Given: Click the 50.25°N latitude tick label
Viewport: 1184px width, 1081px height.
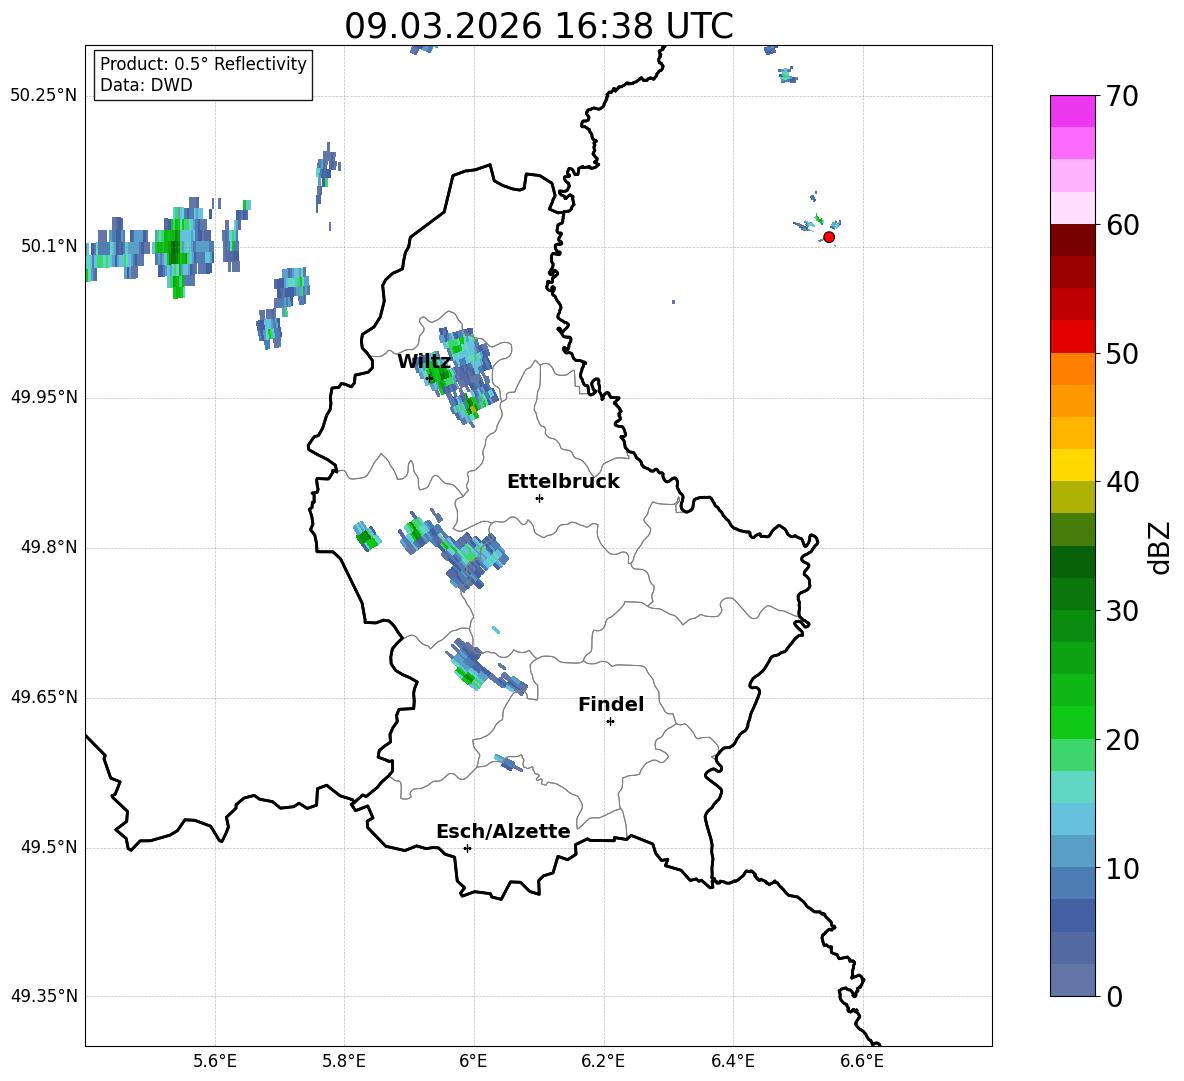Looking at the screenshot, I should pos(43,96).
